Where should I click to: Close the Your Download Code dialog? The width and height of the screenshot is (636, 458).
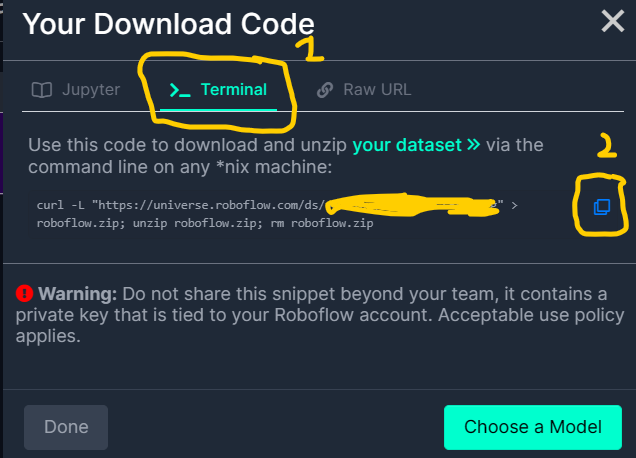[612, 21]
